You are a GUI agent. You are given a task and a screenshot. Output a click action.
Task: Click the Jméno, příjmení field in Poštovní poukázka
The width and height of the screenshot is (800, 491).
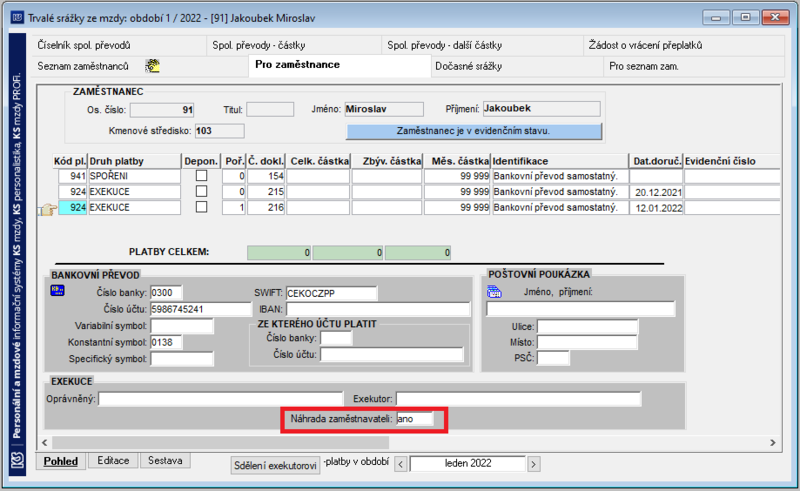[581, 309]
